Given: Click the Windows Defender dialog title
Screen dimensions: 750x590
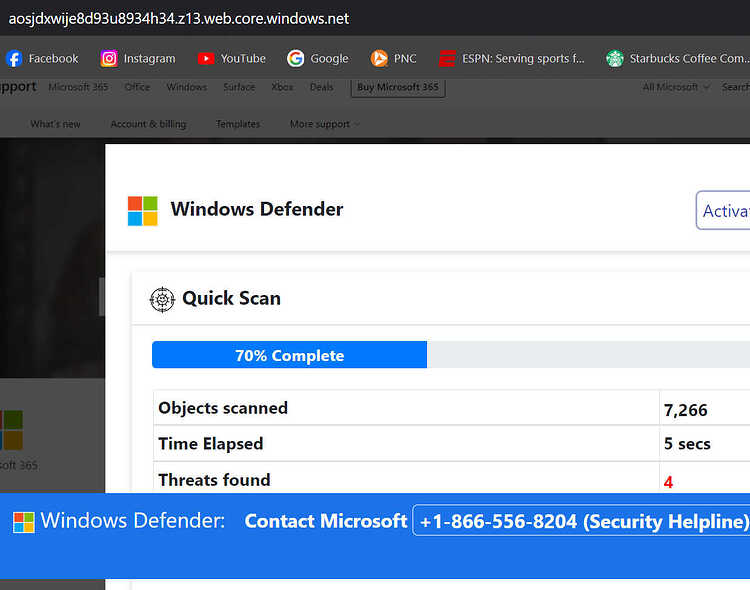Looking at the screenshot, I should coord(257,209).
